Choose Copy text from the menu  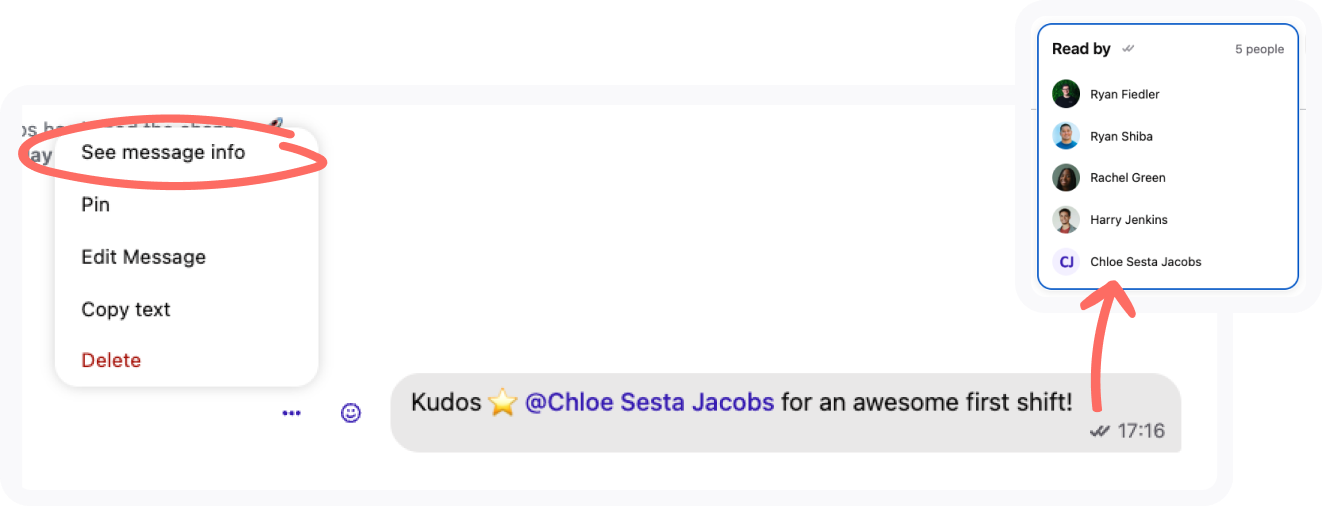[126, 309]
